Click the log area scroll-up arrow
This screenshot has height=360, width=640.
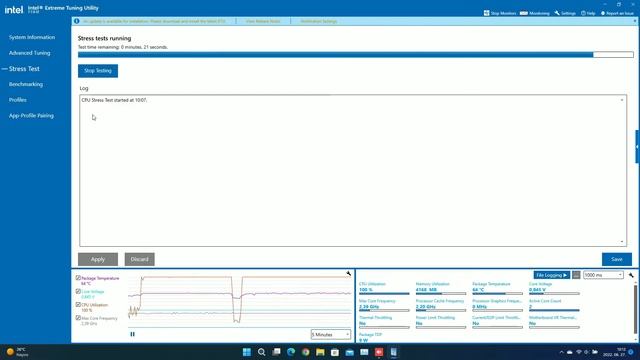click(x=622, y=100)
